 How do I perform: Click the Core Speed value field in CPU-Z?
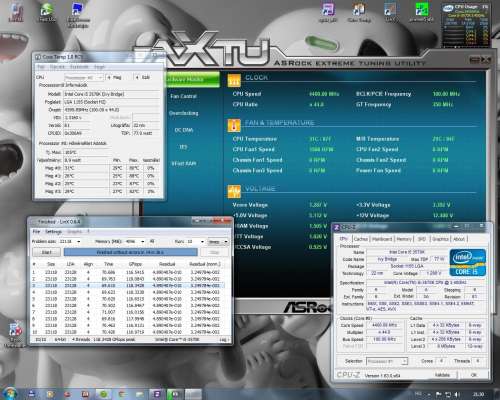point(385,325)
